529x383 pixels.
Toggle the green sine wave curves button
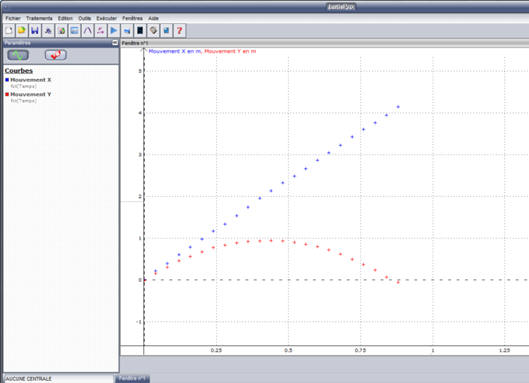click(x=18, y=55)
